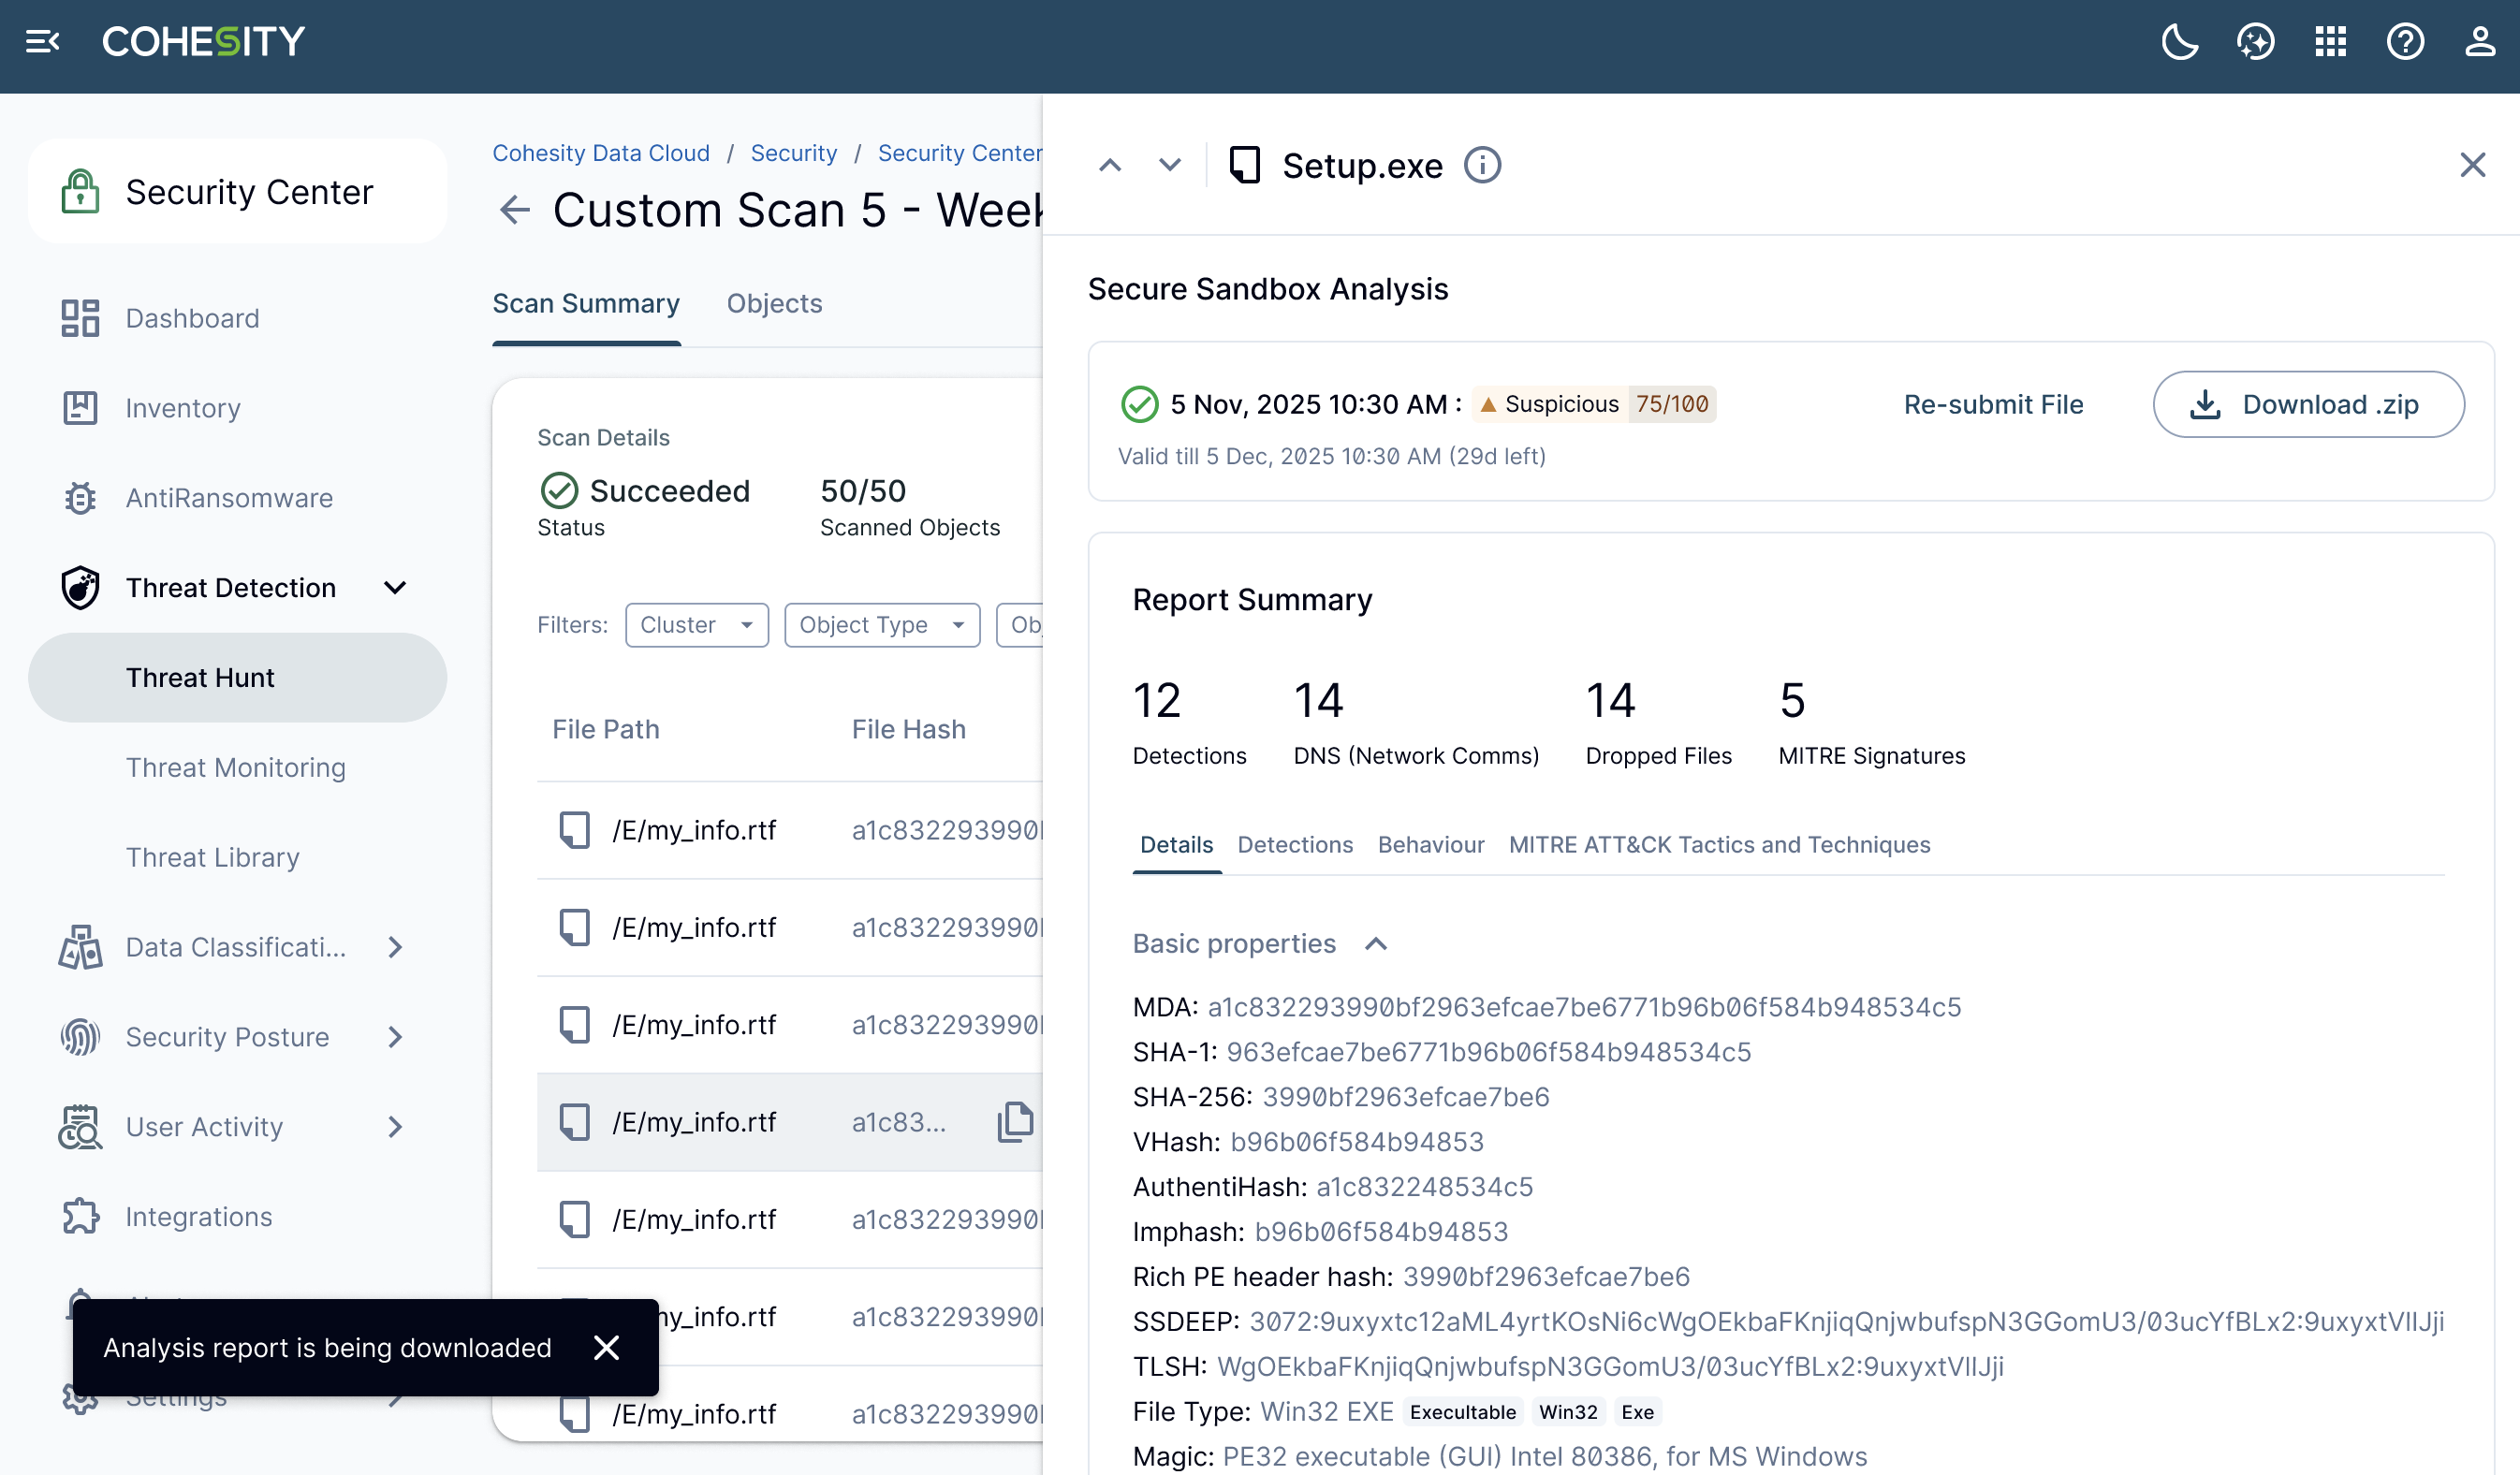Viewport: 2520px width, 1475px height.
Task: Switch to the Detections tab
Action: (1295, 845)
